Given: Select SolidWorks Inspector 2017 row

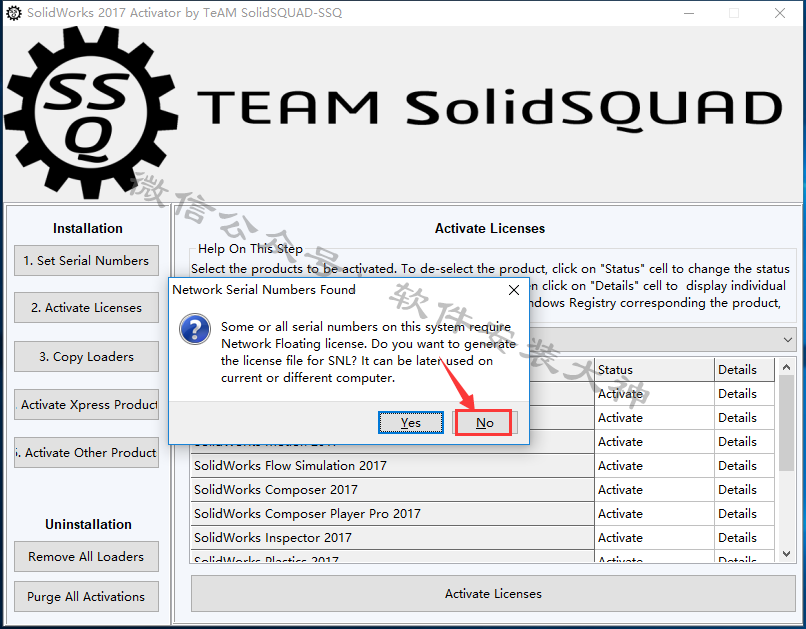Looking at the screenshot, I should [393, 538].
